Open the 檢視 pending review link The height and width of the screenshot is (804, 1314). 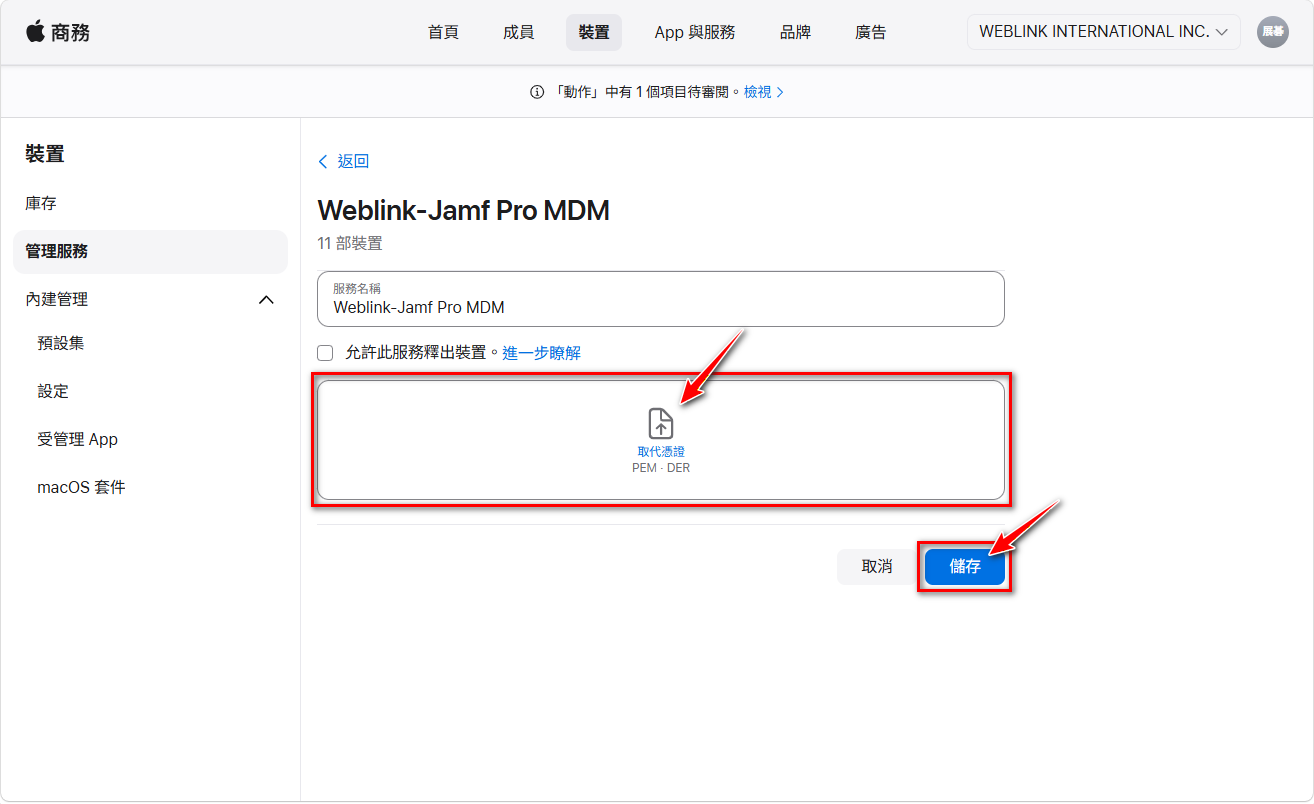(763, 92)
